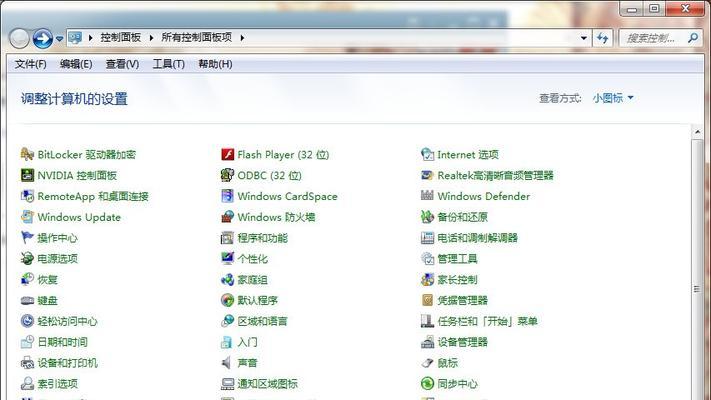Open the 默认程序 icon

coord(227,301)
